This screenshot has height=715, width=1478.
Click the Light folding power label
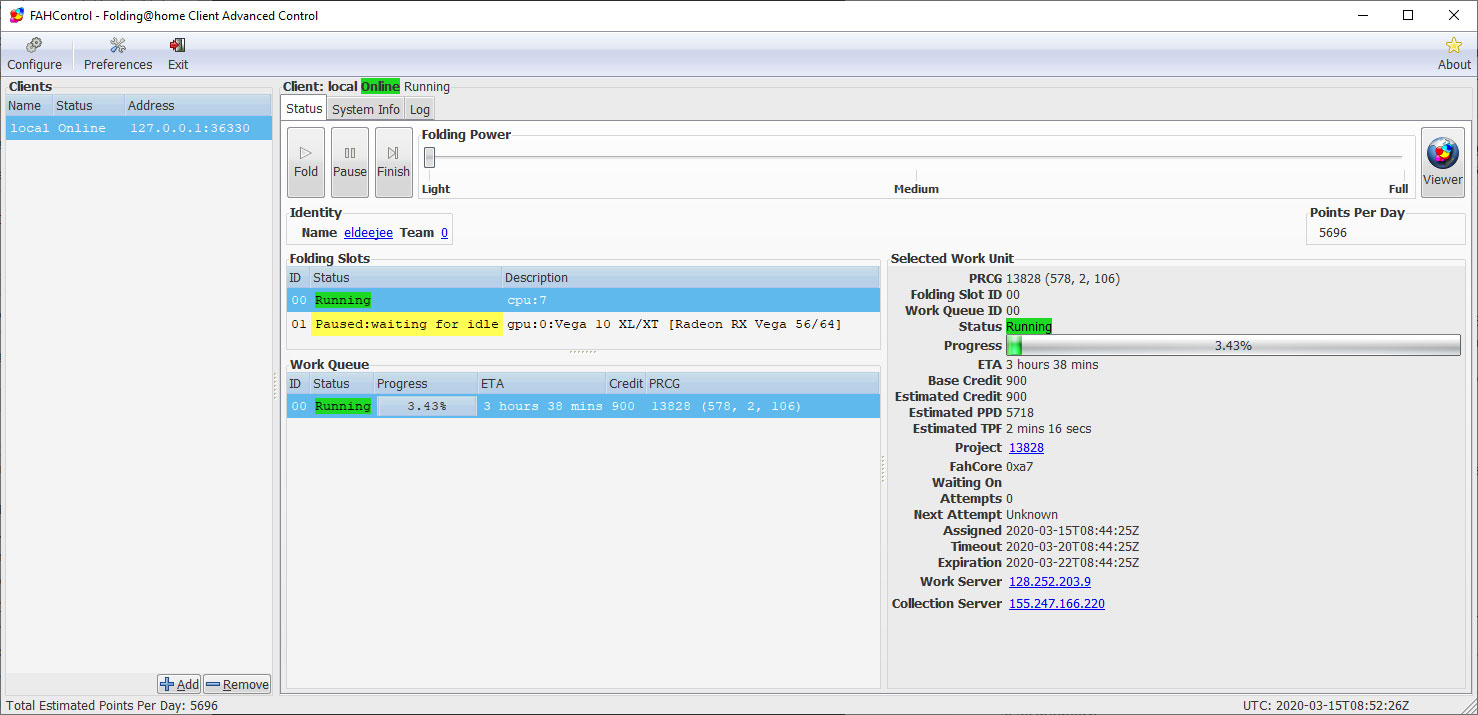pyautogui.click(x=436, y=189)
